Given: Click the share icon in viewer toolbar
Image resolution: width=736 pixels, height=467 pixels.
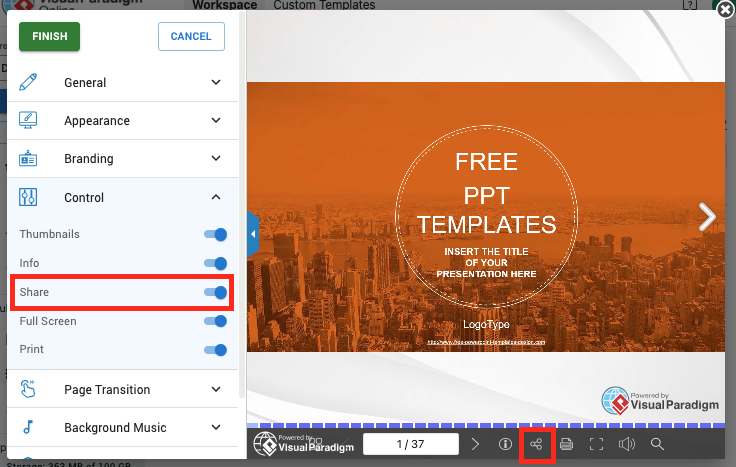Looking at the screenshot, I should [537, 444].
